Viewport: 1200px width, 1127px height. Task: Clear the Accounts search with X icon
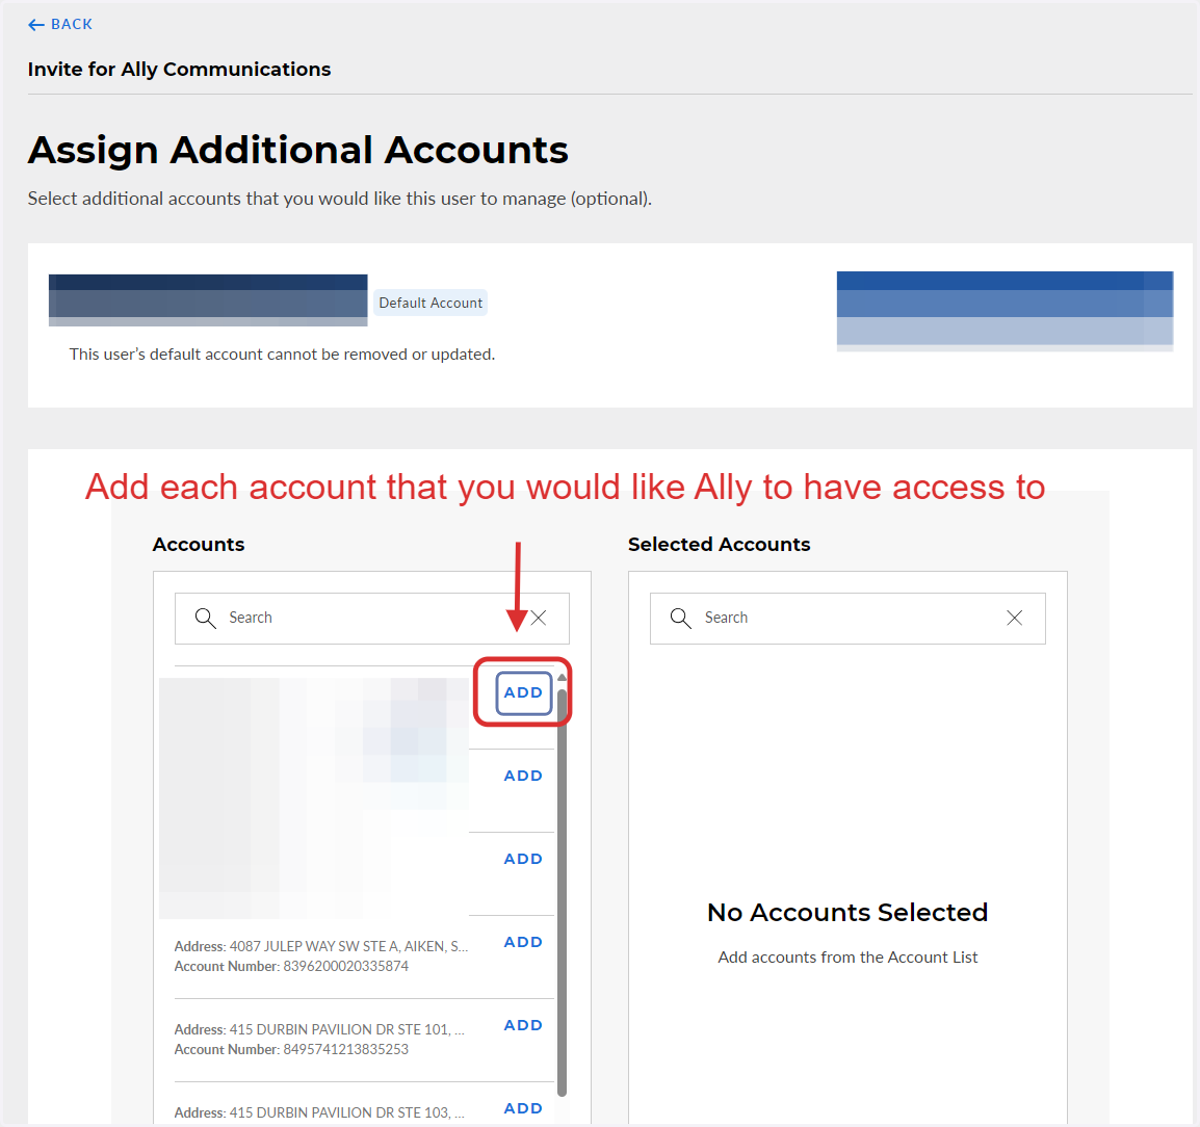tap(539, 618)
